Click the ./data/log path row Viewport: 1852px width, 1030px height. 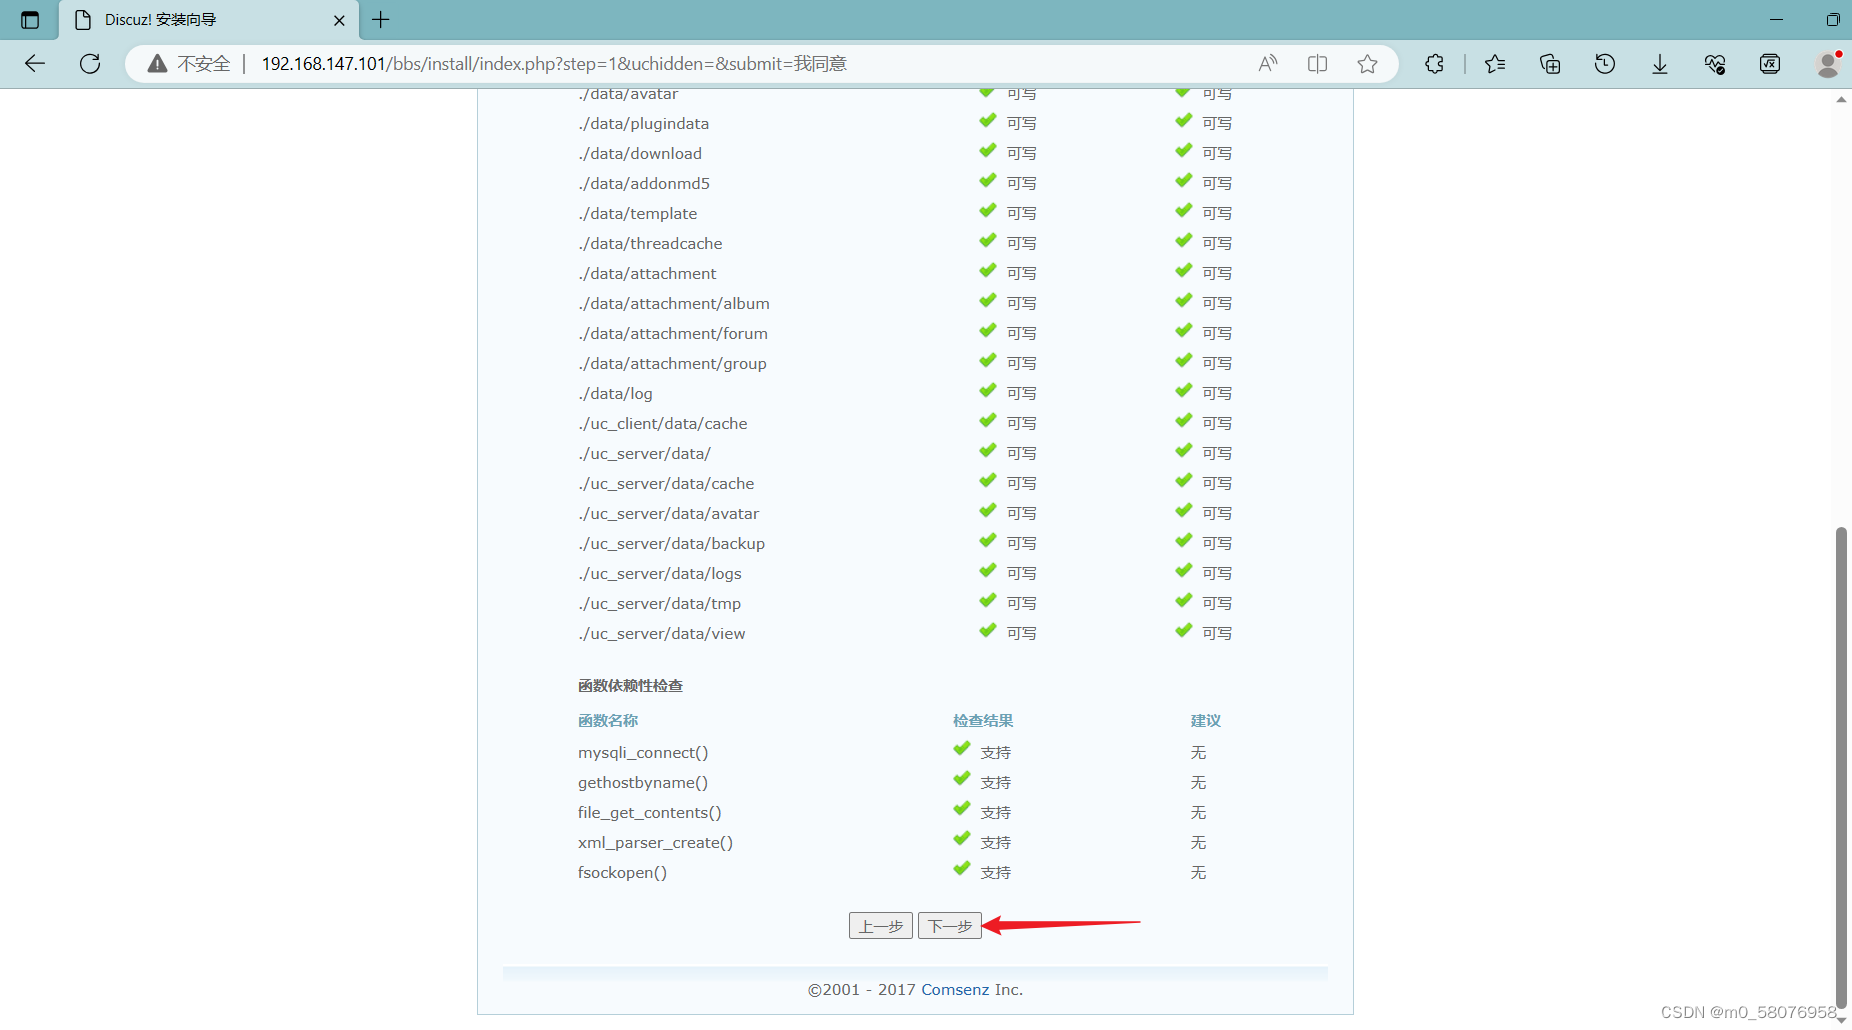615,394
